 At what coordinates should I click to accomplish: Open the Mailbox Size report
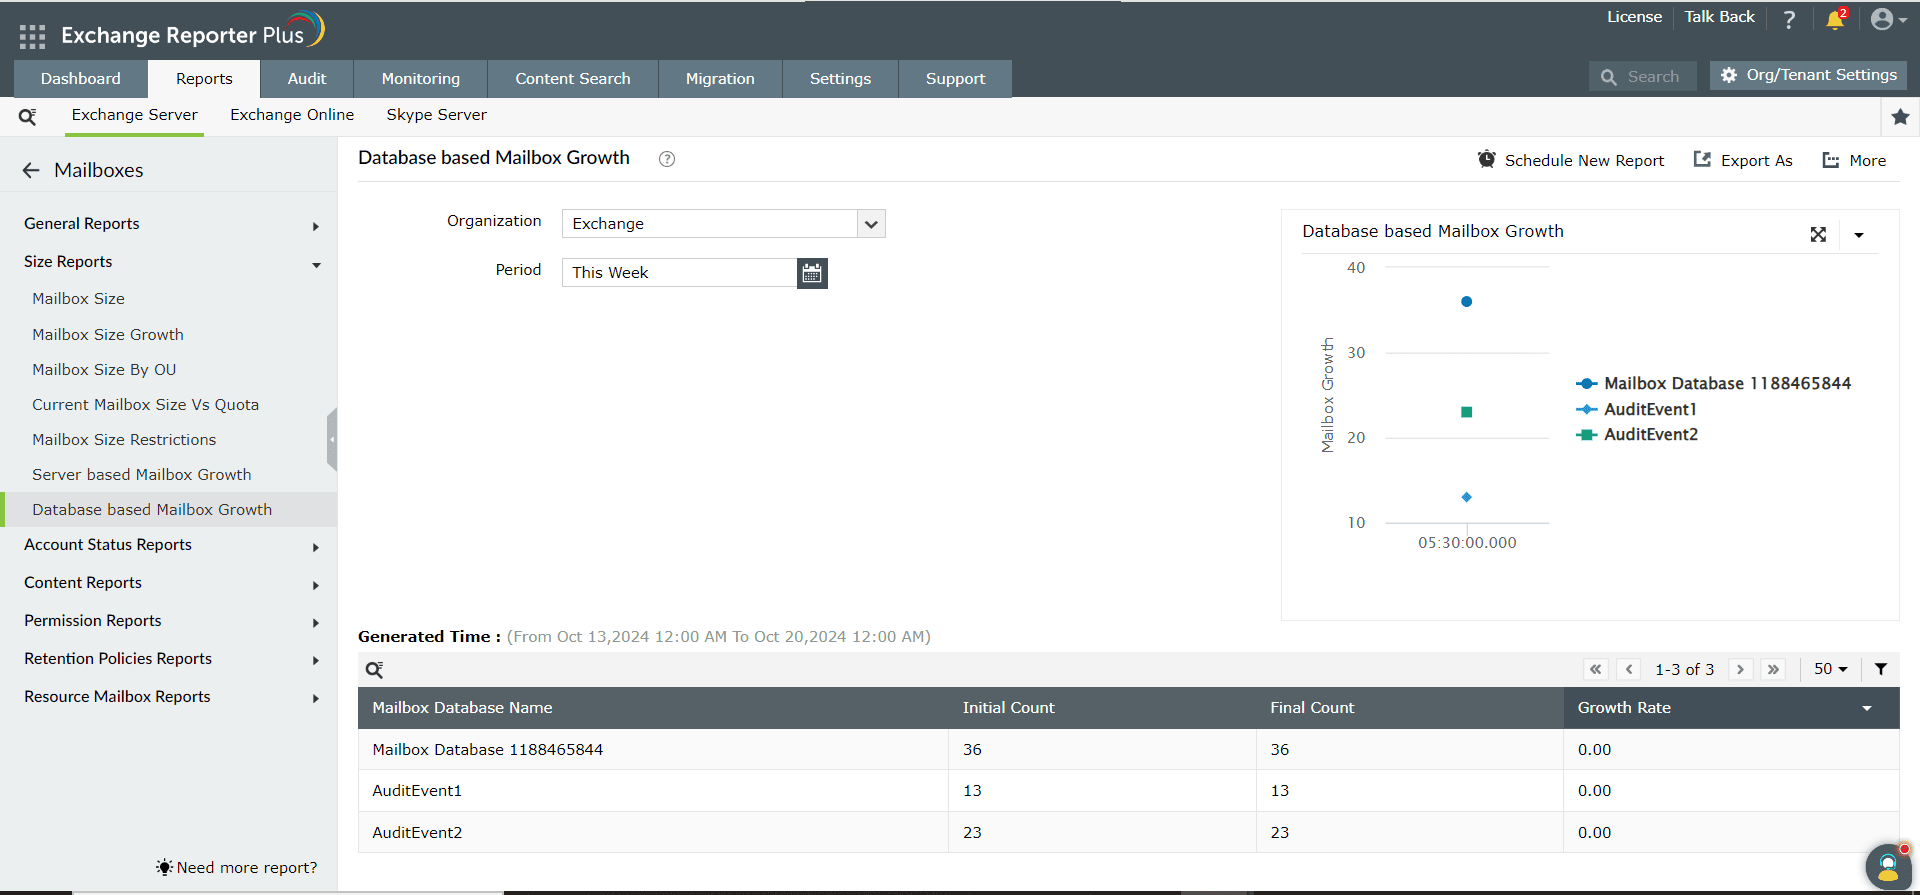click(78, 299)
